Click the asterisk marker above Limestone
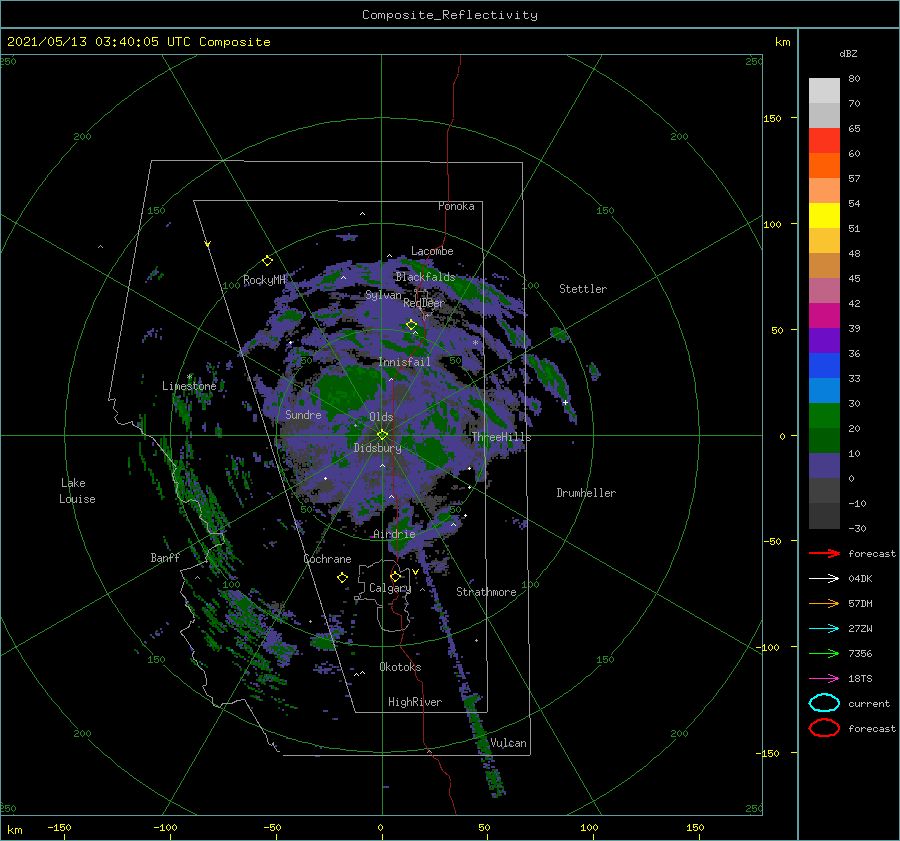This screenshot has height=841, width=900. (x=190, y=377)
